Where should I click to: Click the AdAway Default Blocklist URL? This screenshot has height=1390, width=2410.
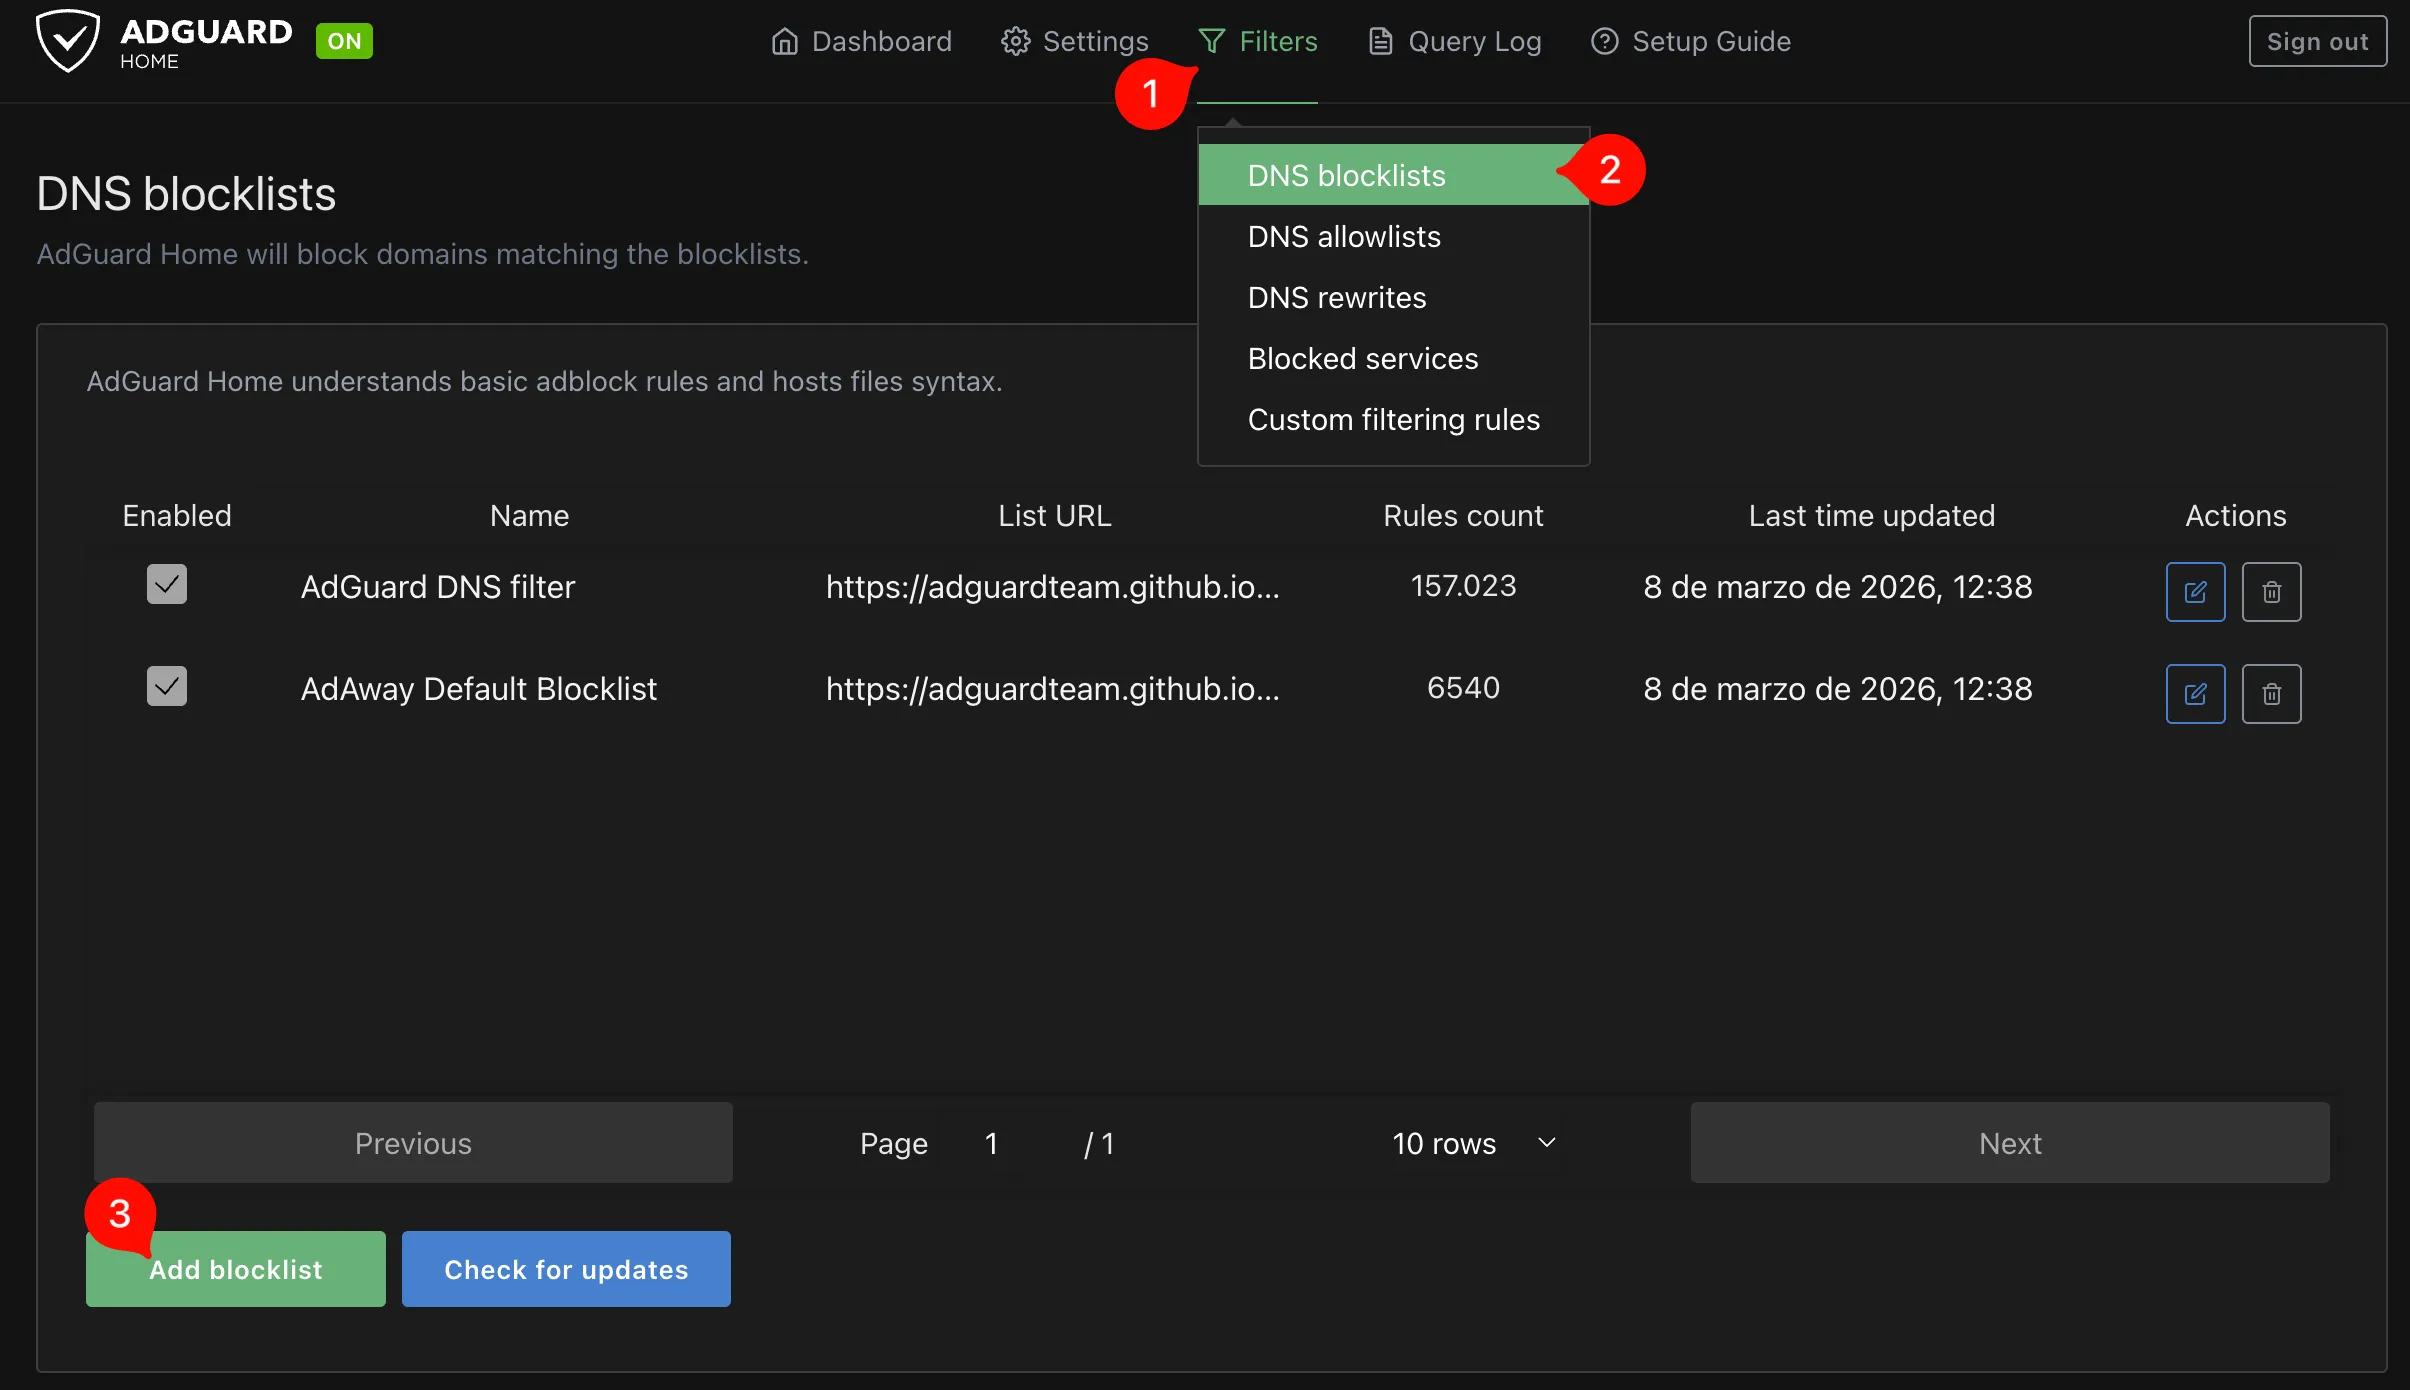(x=1052, y=689)
